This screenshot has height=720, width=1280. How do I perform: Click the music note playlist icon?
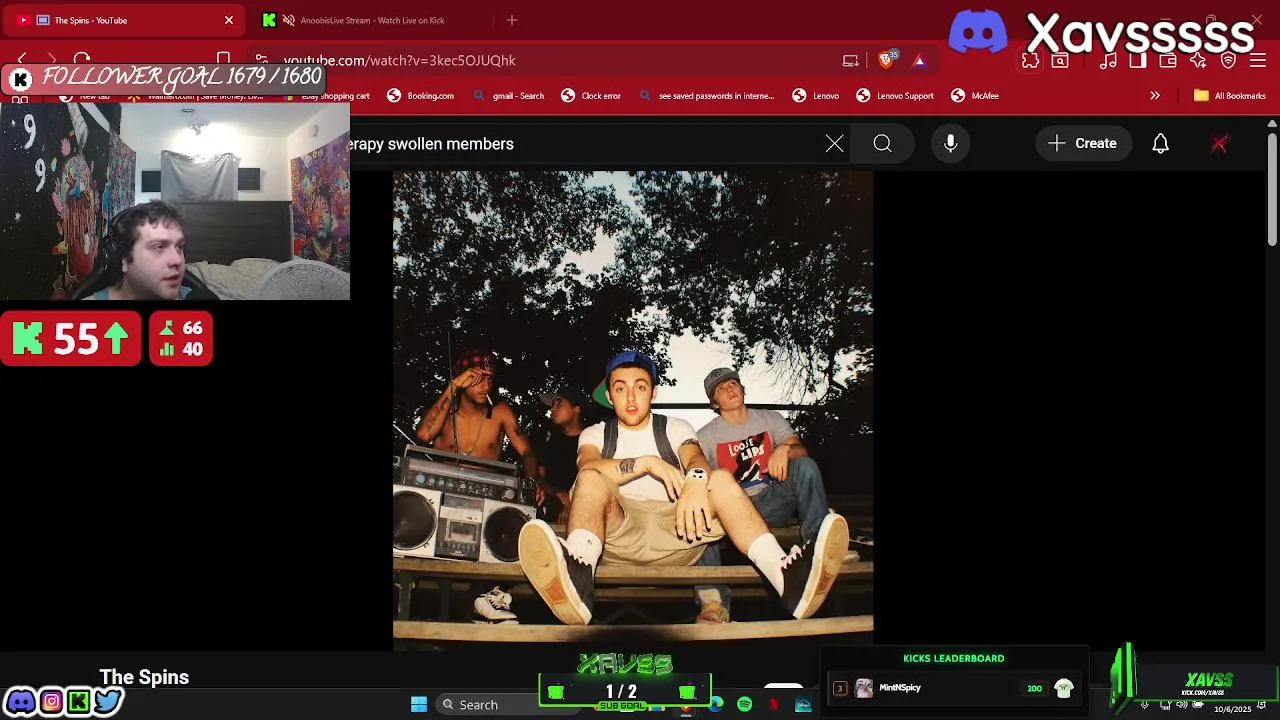(1108, 61)
